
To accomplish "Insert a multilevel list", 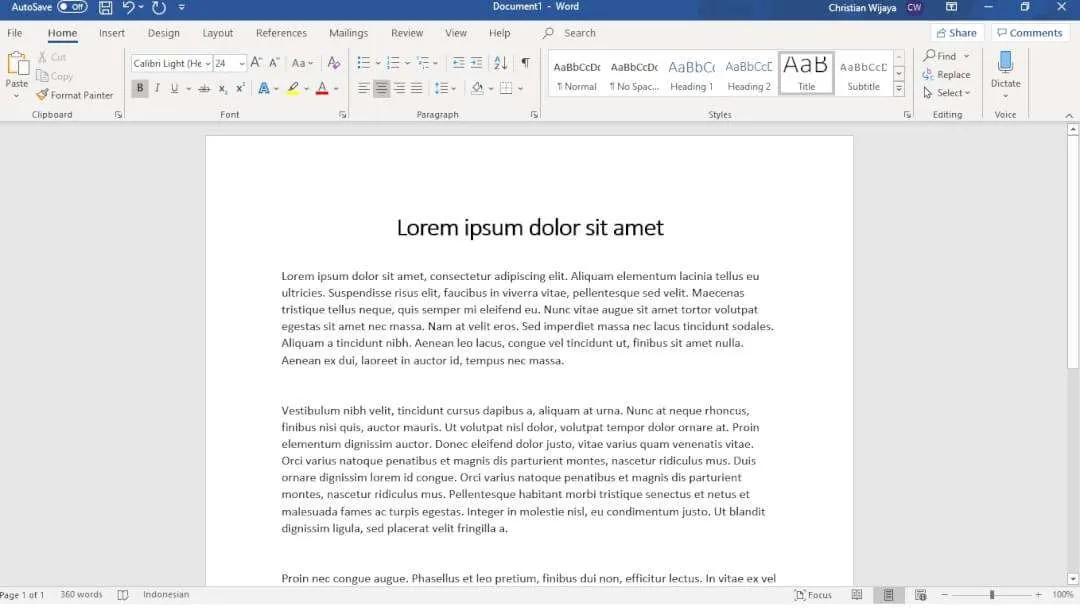I will coord(424,63).
